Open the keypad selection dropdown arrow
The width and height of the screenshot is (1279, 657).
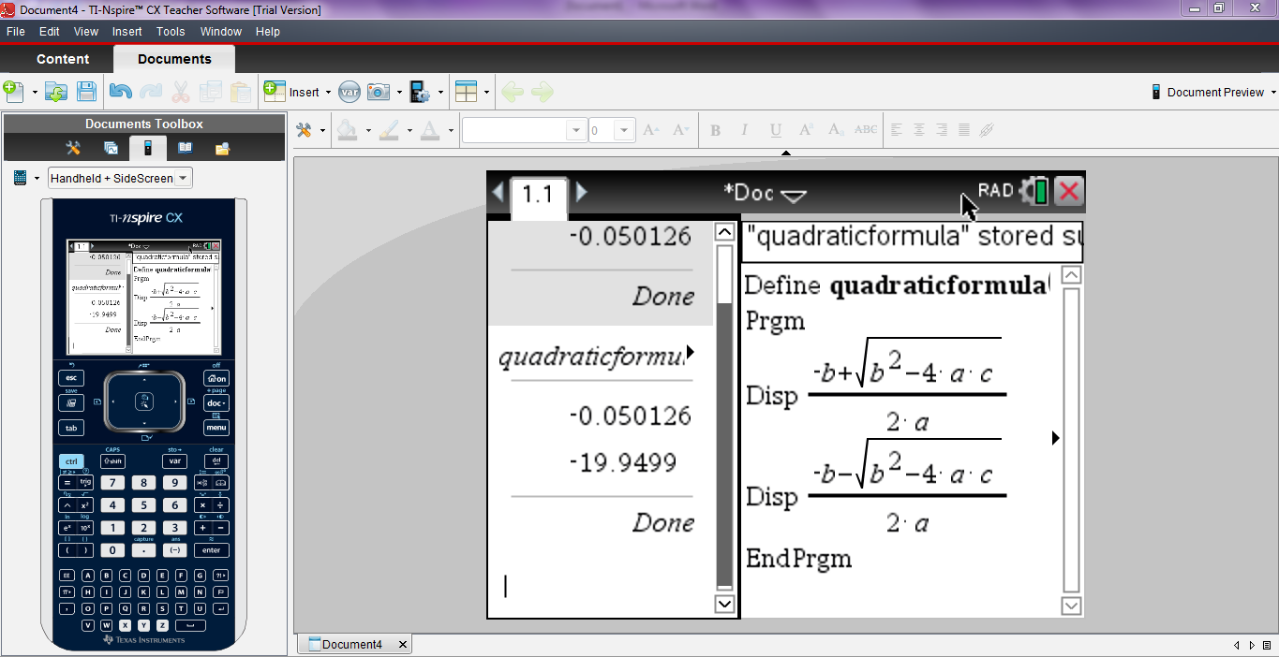37,179
